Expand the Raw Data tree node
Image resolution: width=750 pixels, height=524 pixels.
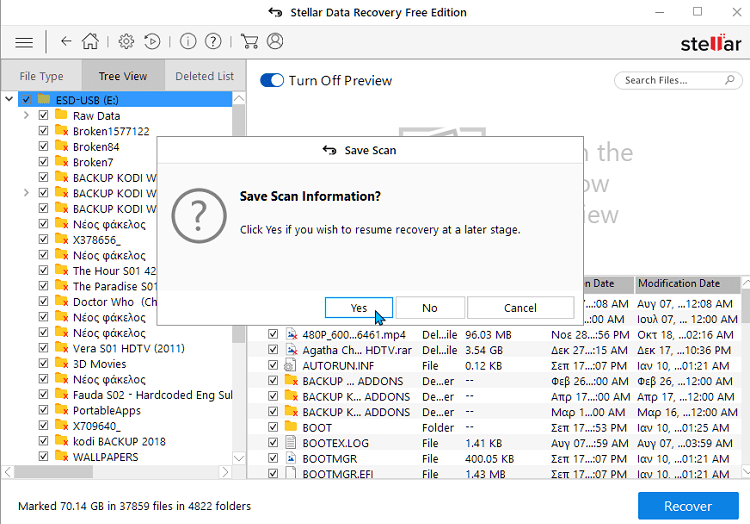[x=26, y=115]
